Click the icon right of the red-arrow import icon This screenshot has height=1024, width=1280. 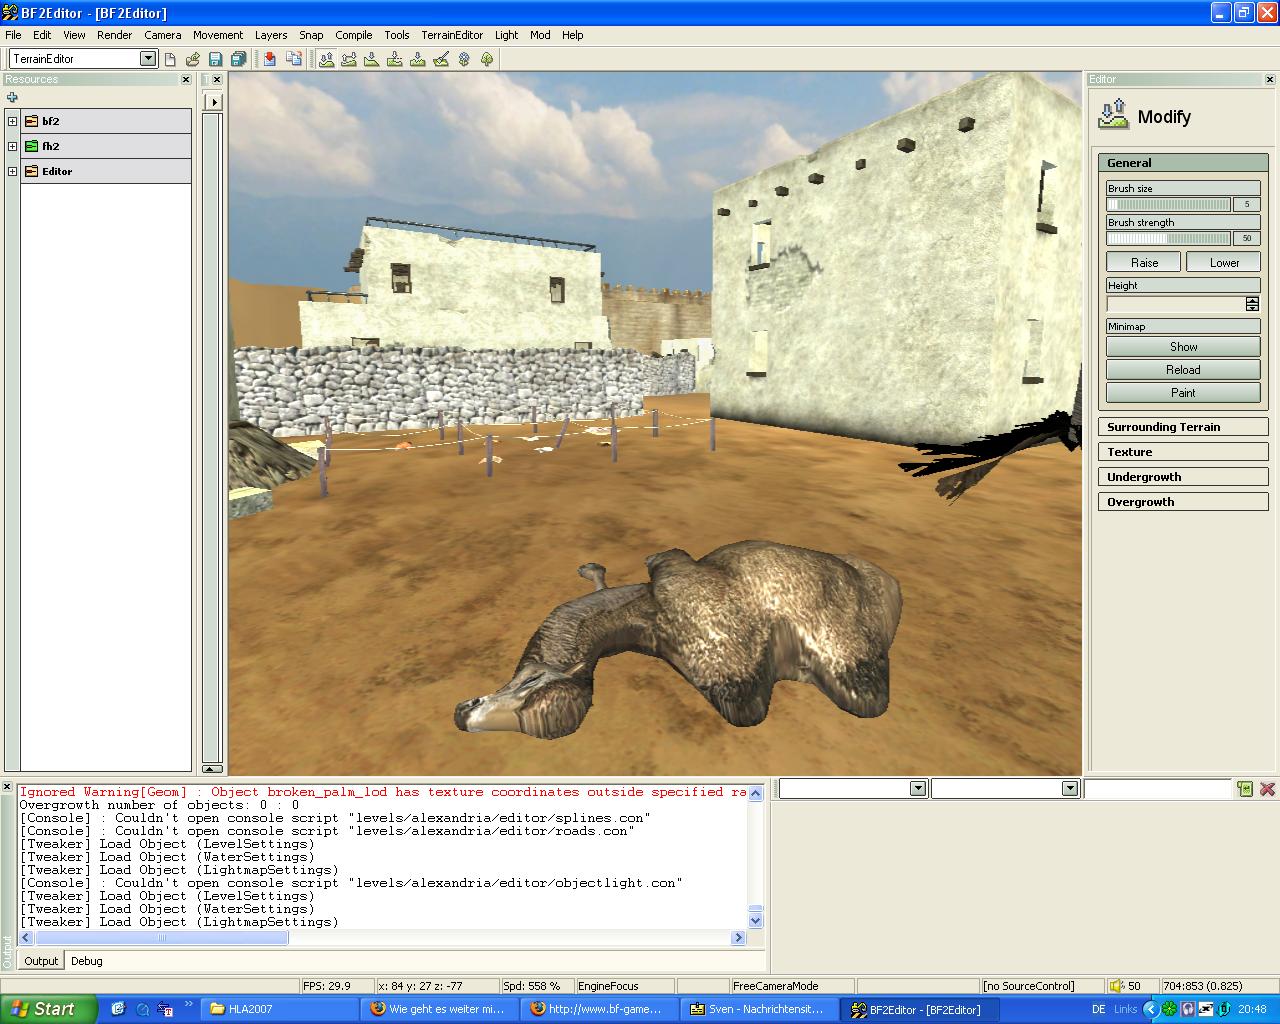pos(293,59)
